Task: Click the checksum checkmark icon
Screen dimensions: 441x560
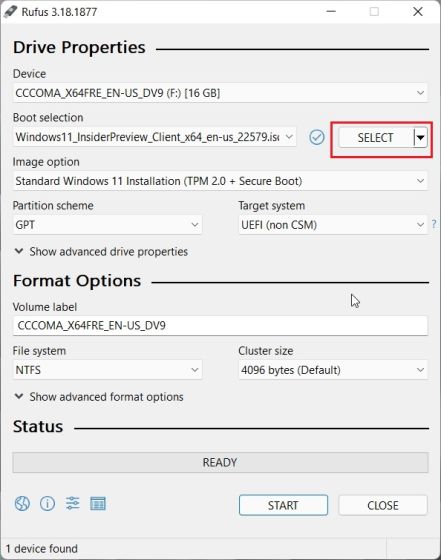Action: (x=317, y=138)
